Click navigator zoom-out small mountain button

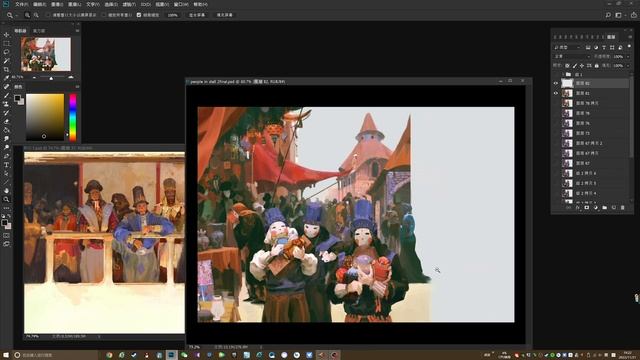34,77
